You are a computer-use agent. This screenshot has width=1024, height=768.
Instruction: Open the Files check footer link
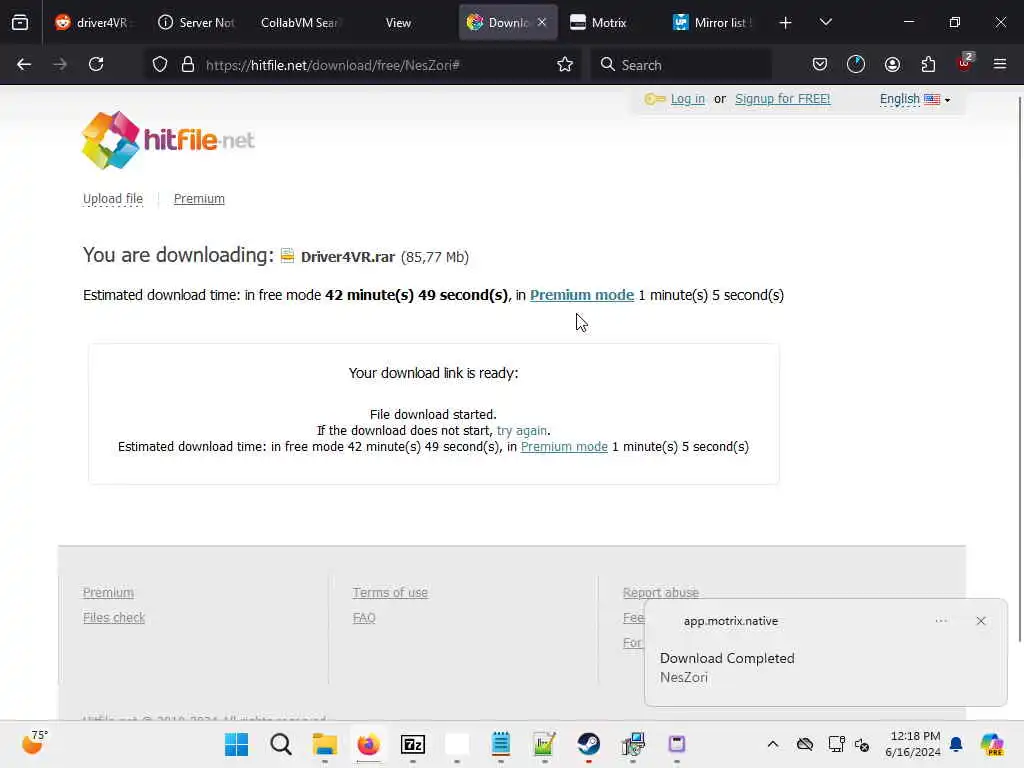[x=114, y=618]
